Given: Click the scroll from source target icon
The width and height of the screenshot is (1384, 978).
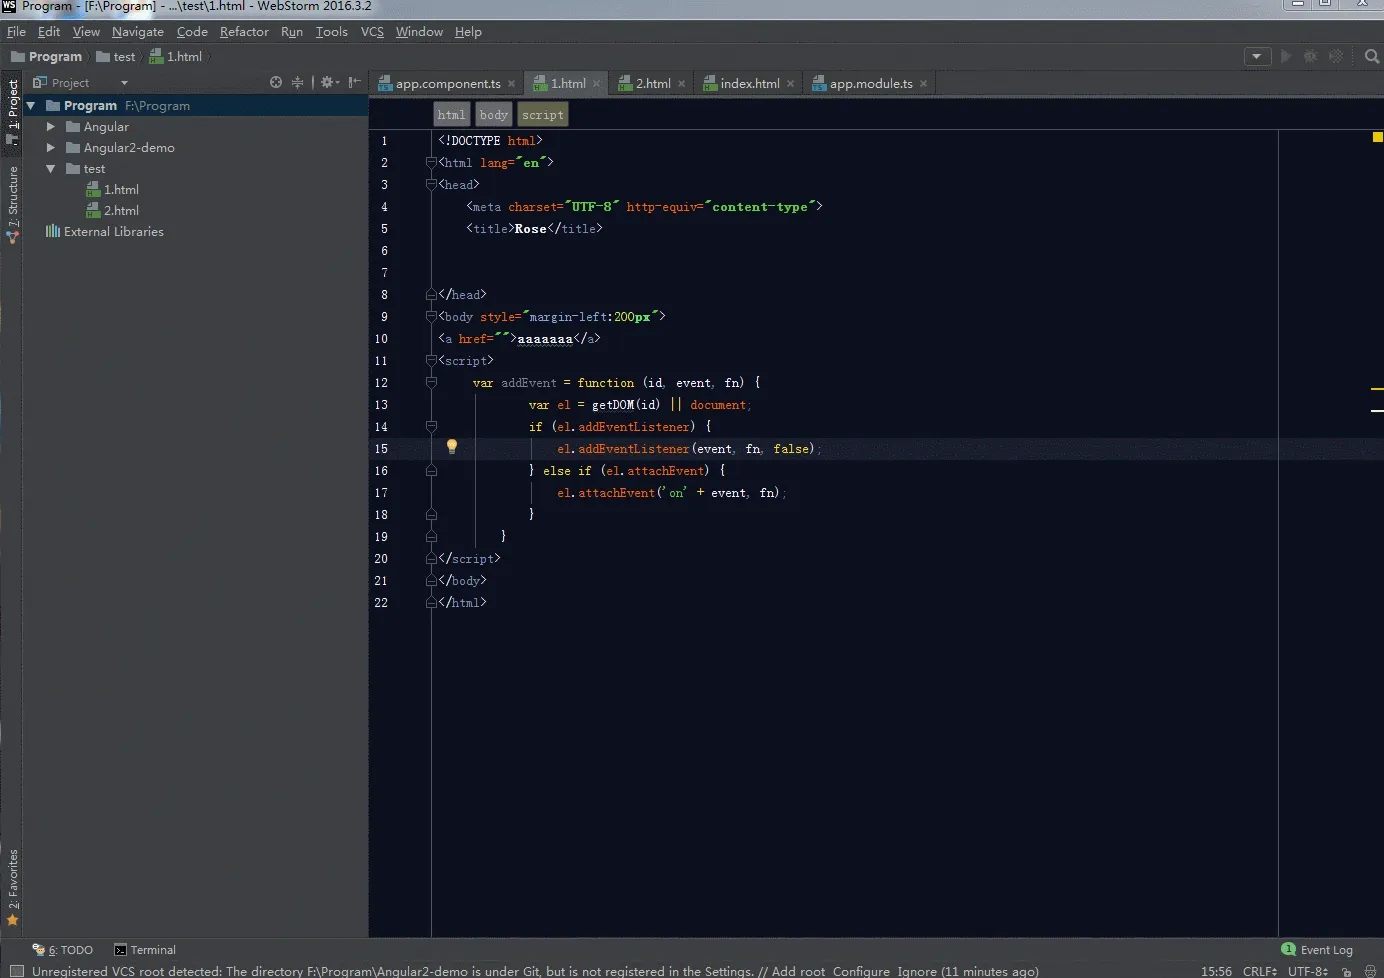Looking at the screenshot, I should pyautogui.click(x=276, y=83).
